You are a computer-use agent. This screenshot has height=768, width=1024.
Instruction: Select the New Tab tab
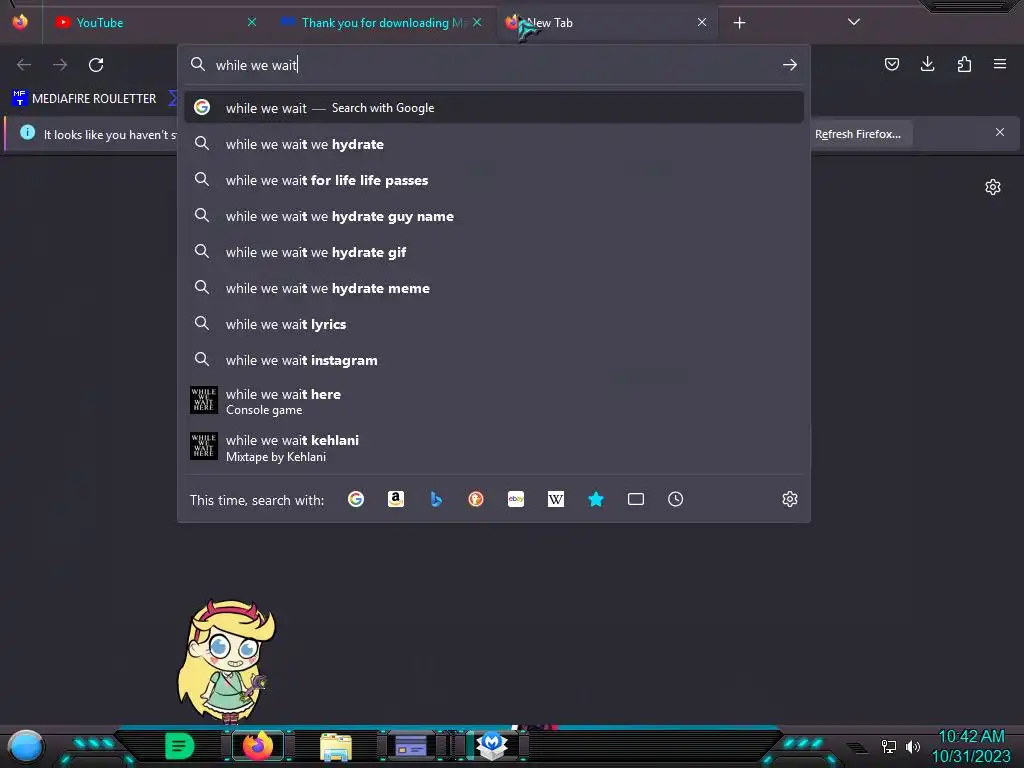tap(607, 23)
